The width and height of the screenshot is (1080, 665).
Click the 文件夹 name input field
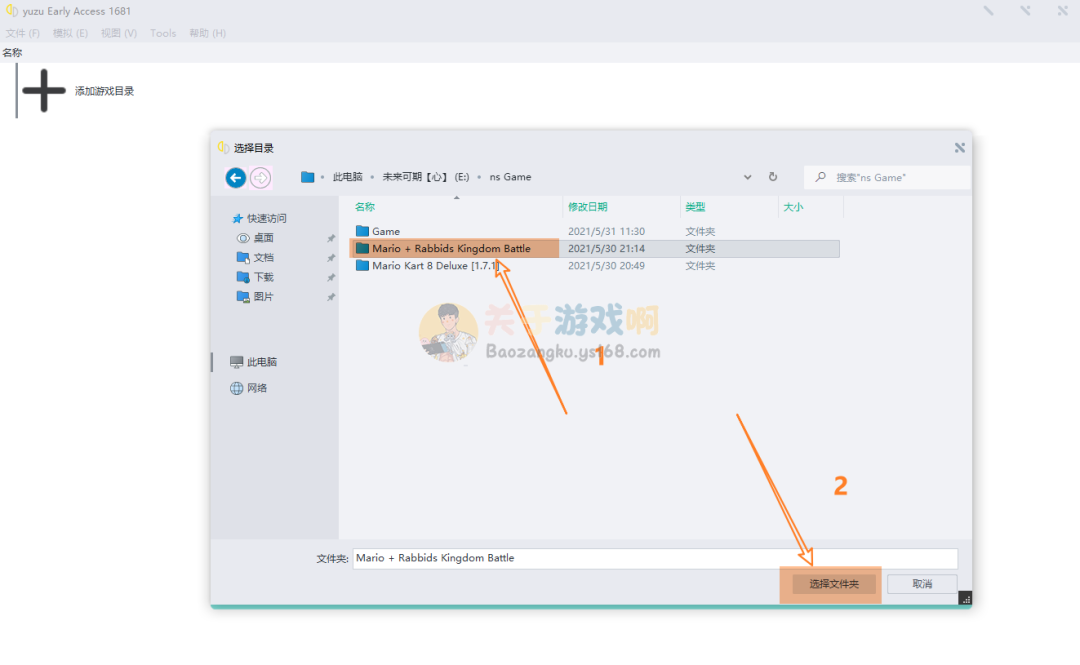pos(654,558)
